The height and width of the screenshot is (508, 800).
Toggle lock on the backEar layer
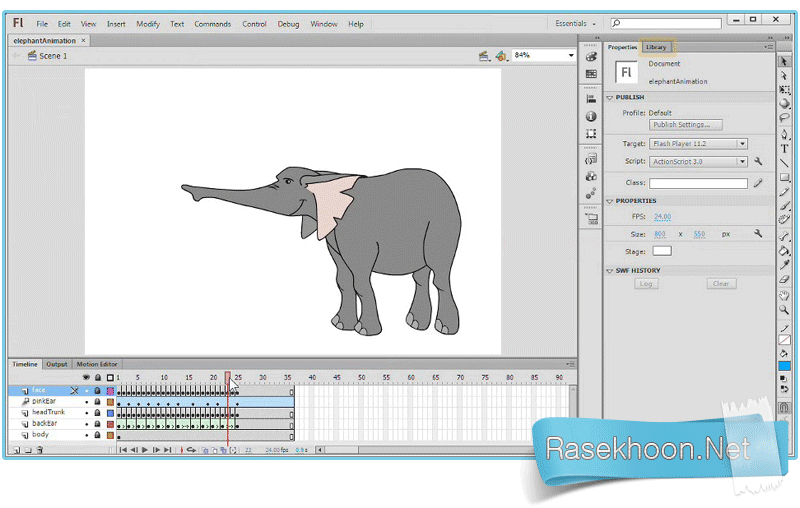[x=97, y=424]
